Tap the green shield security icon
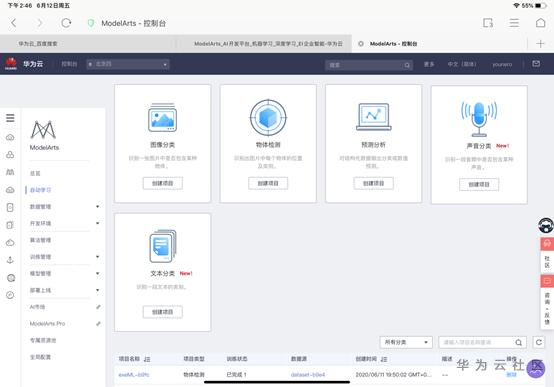 click(91, 23)
